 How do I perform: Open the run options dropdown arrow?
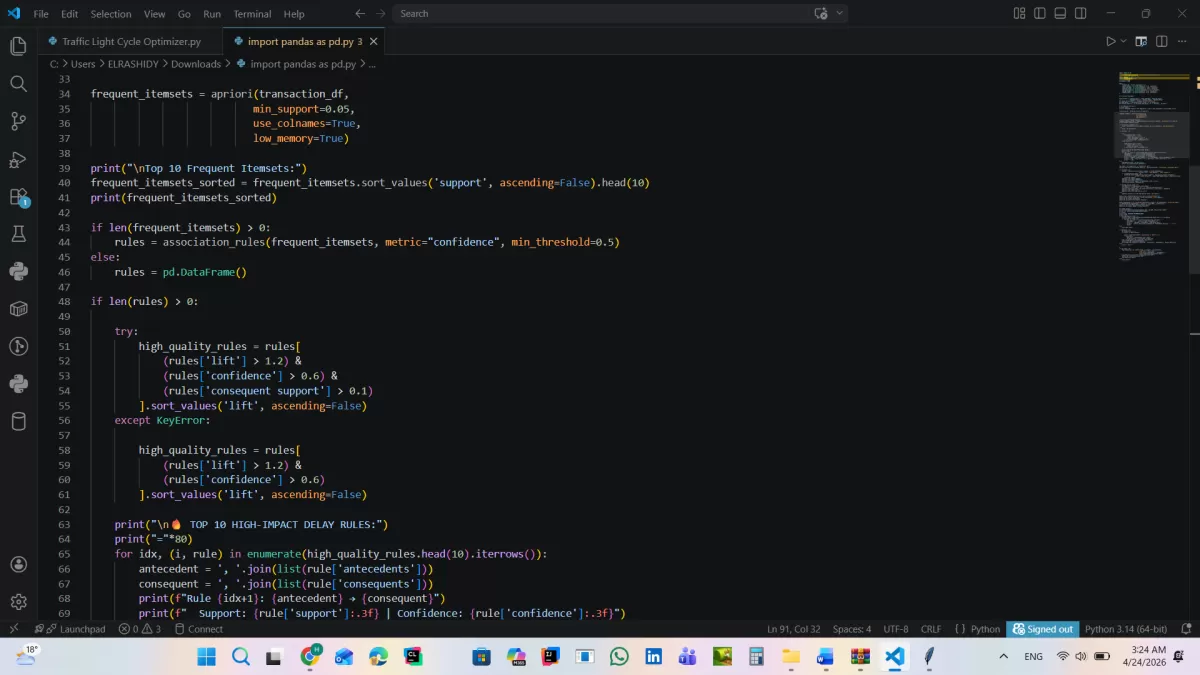[x=1123, y=41]
